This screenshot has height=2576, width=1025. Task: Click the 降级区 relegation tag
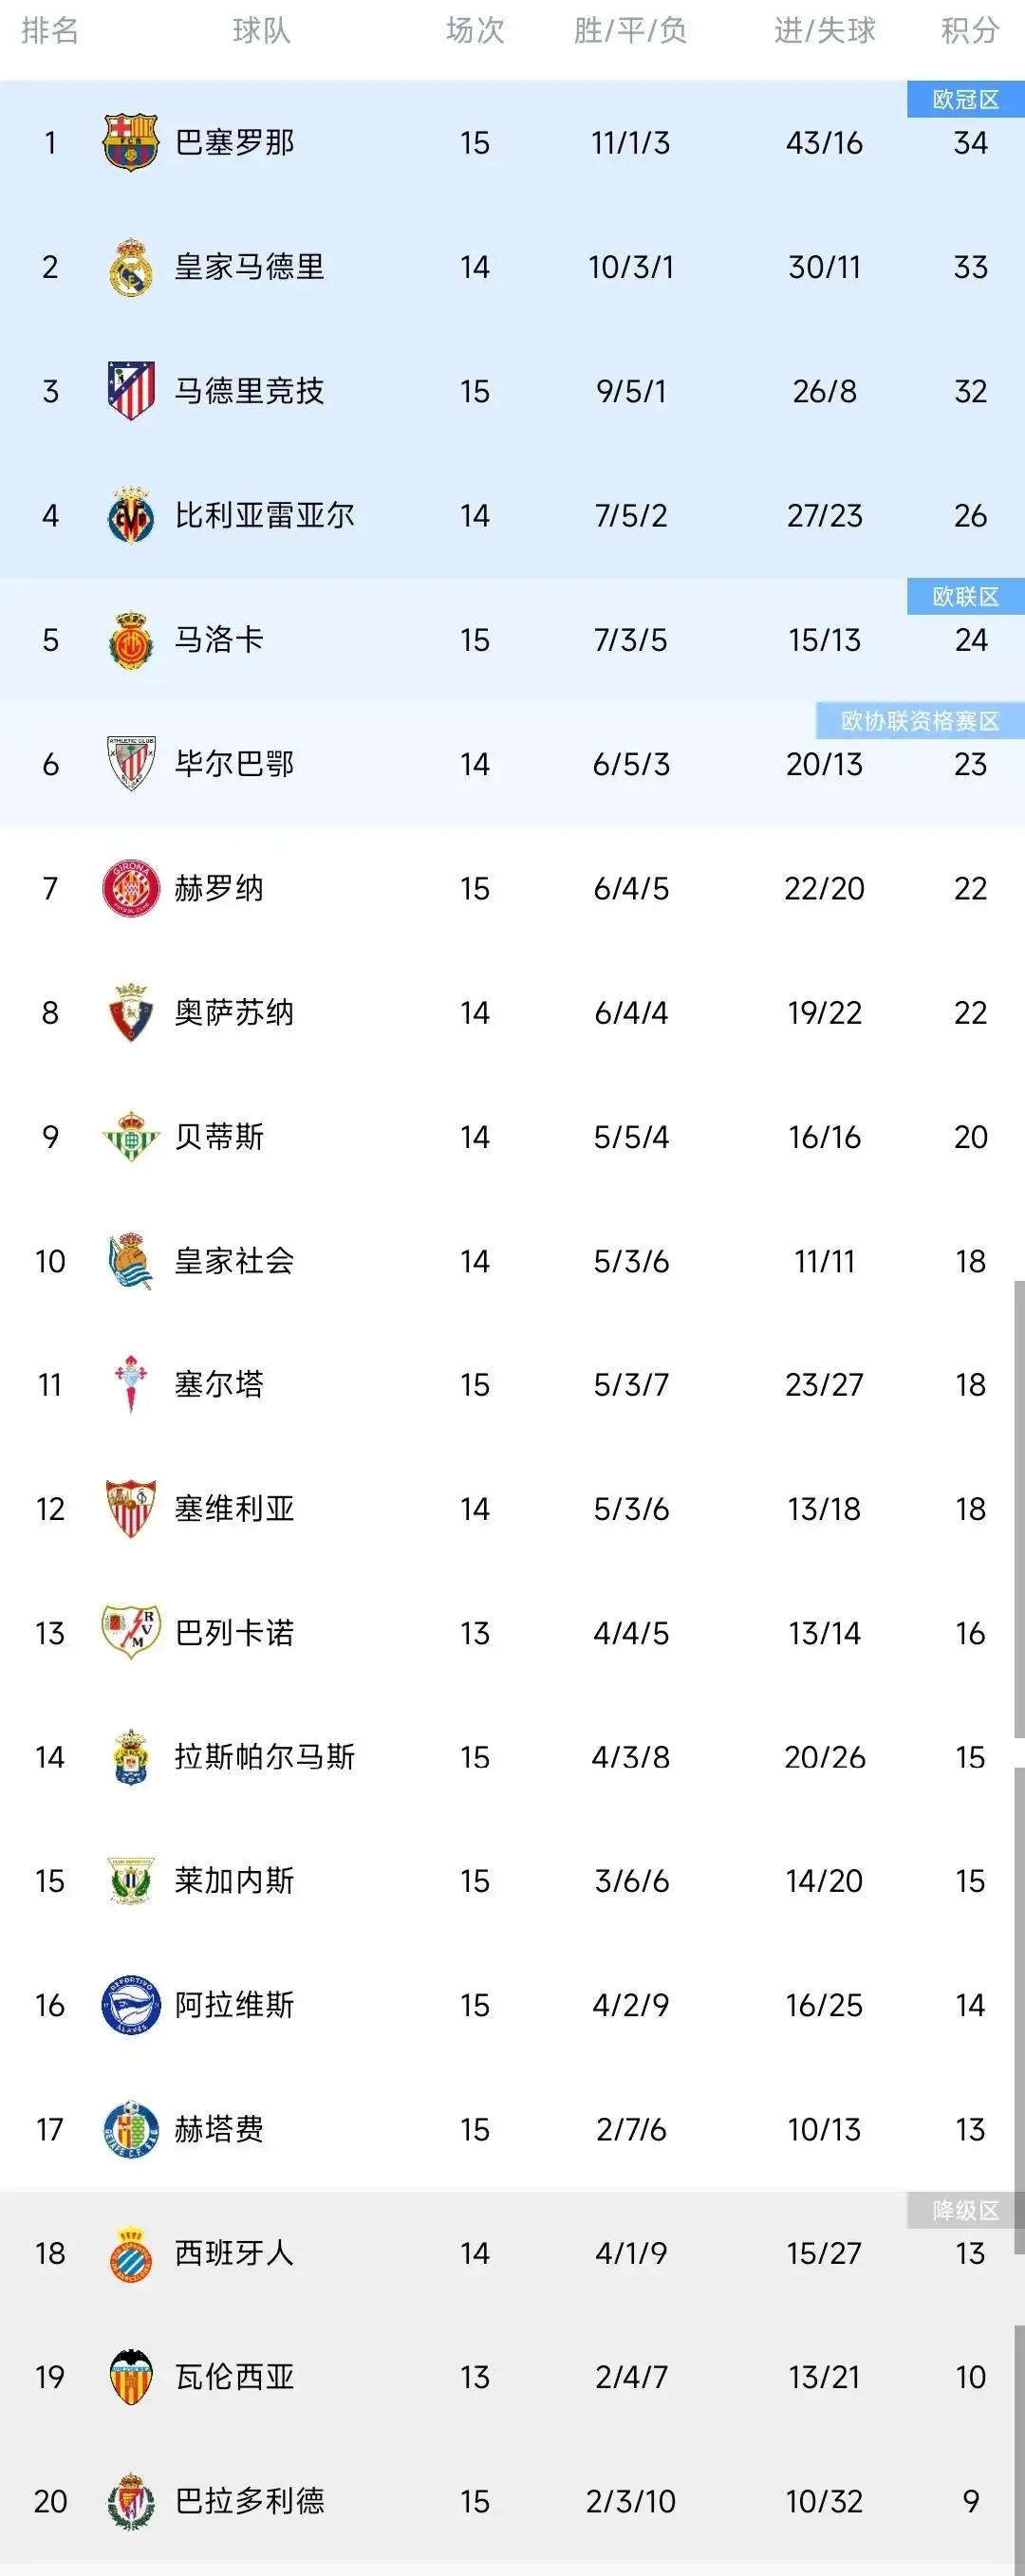tap(966, 2211)
